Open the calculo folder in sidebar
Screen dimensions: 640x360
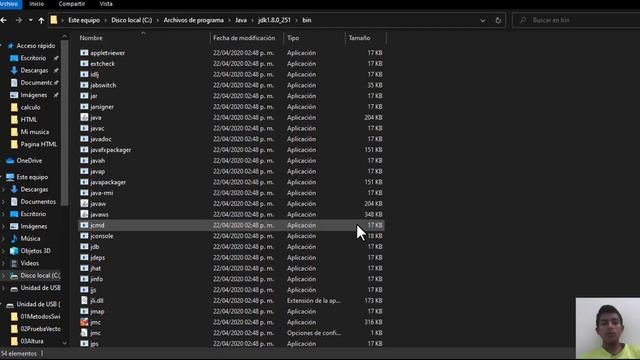coord(30,107)
